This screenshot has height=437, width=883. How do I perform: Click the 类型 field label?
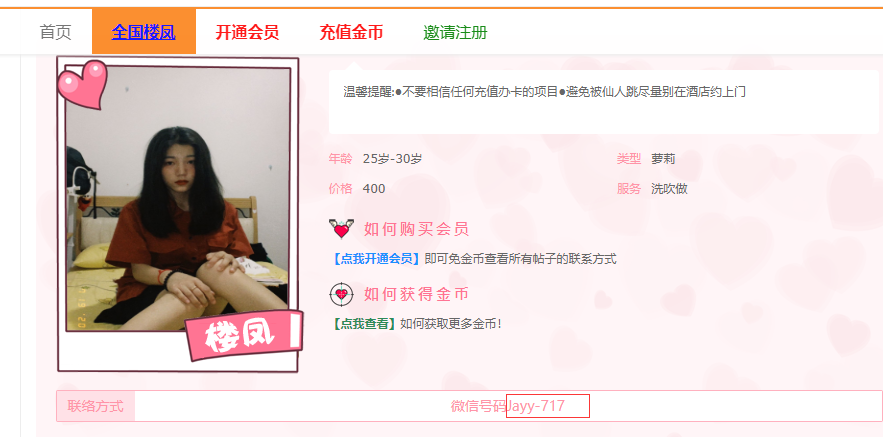click(629, 159)
